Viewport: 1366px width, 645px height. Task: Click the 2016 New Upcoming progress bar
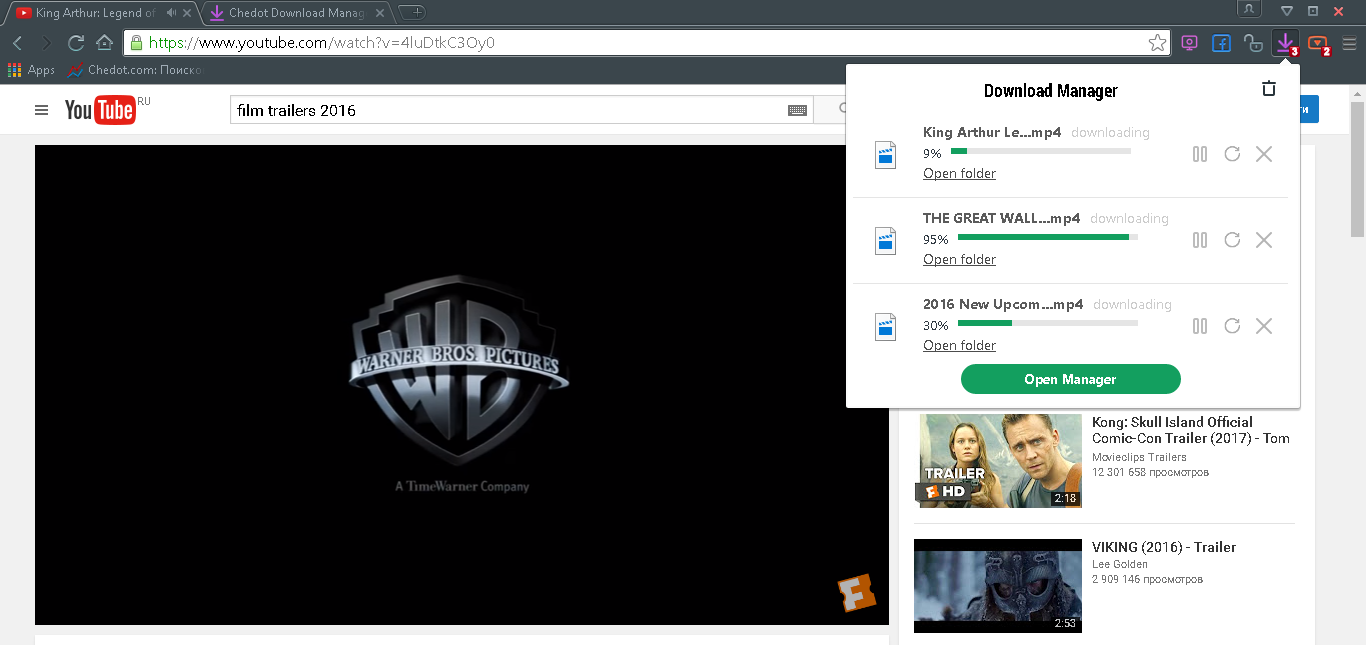(x=1048, y=323)
